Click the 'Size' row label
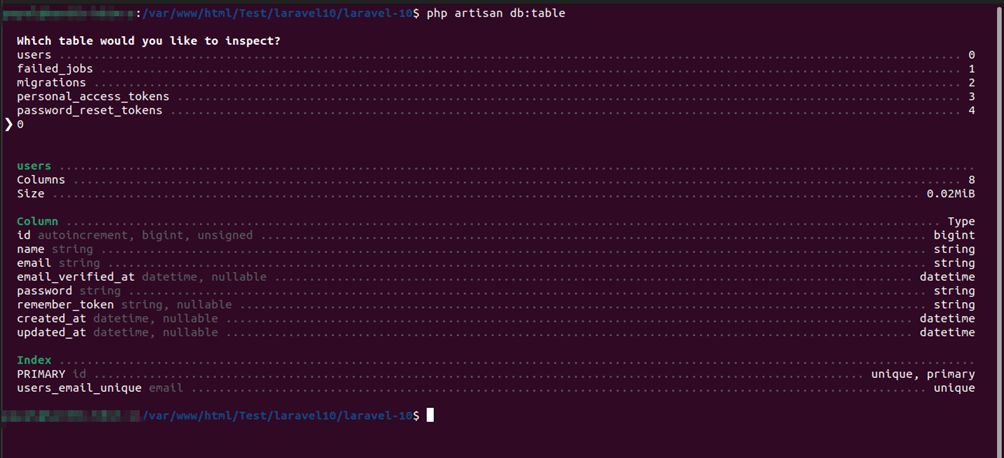The height and width of the screenshot is (458, 1004). click(x=30, y=193)
